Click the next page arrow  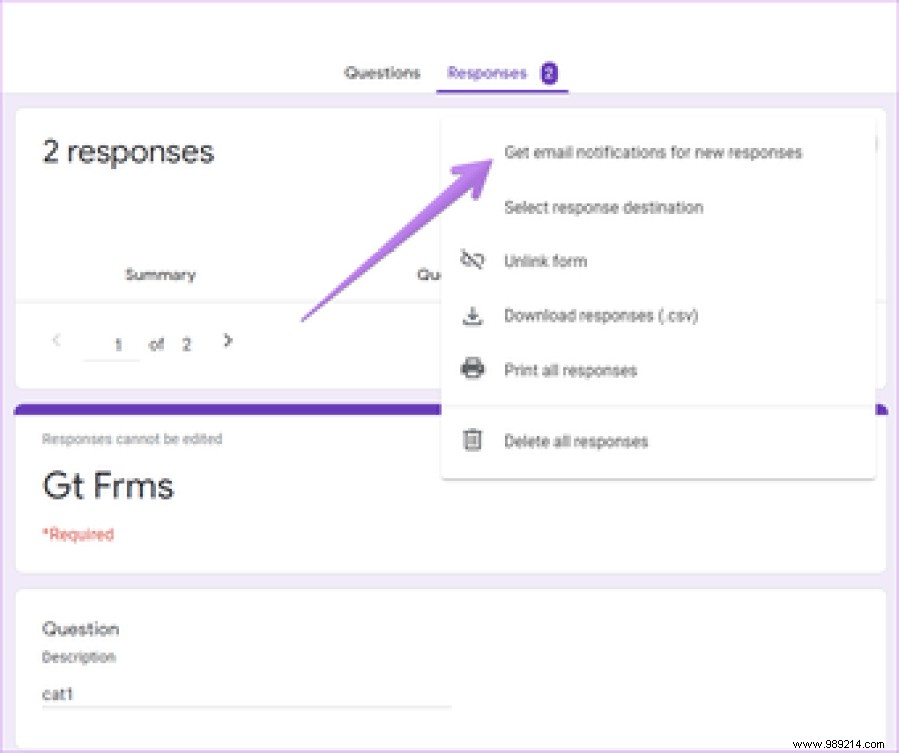click(x=228, y=341)
